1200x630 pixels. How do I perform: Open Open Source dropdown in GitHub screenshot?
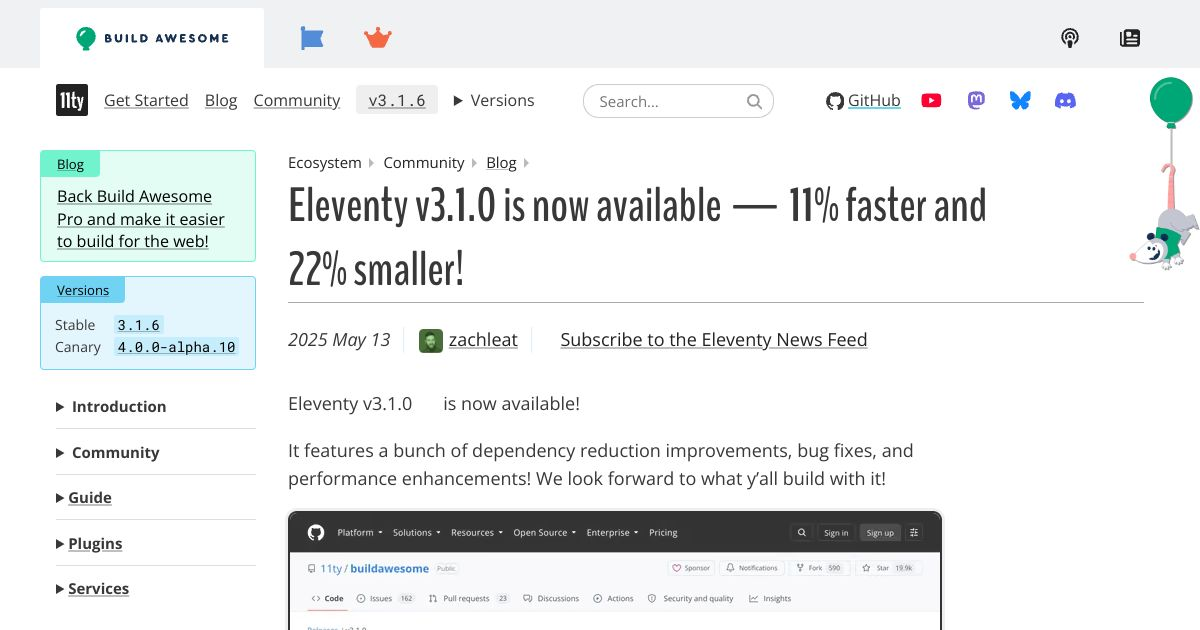544,533
